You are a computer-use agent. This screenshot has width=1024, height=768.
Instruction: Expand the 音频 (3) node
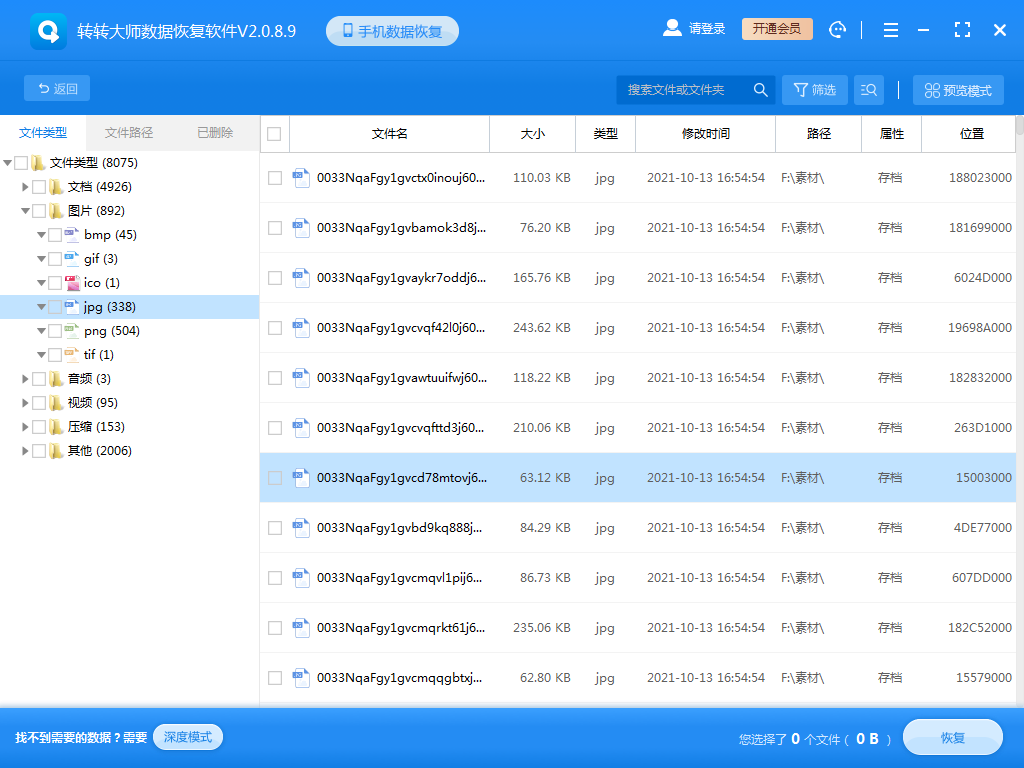25,379
